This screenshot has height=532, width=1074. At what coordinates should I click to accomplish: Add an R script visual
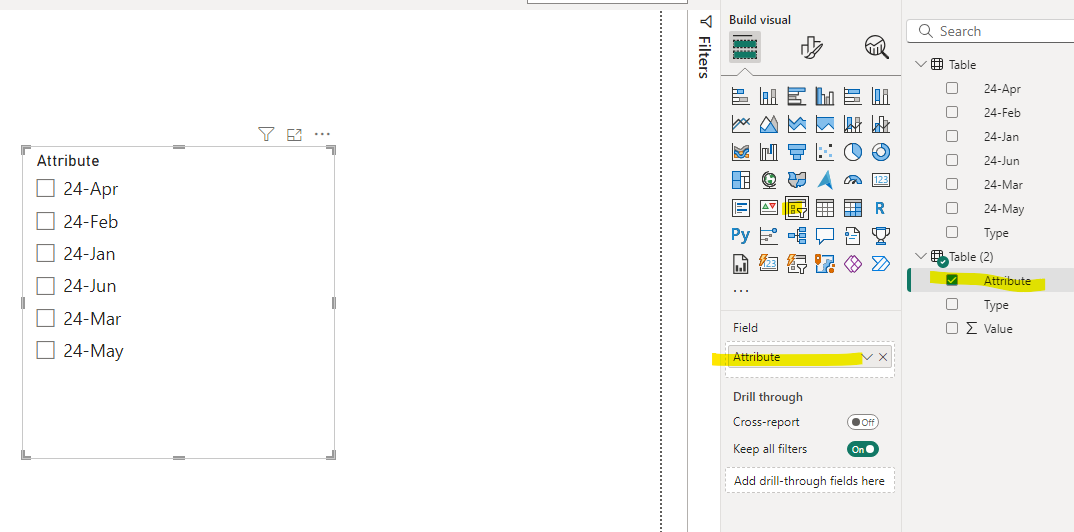click(x=881, y=207)
